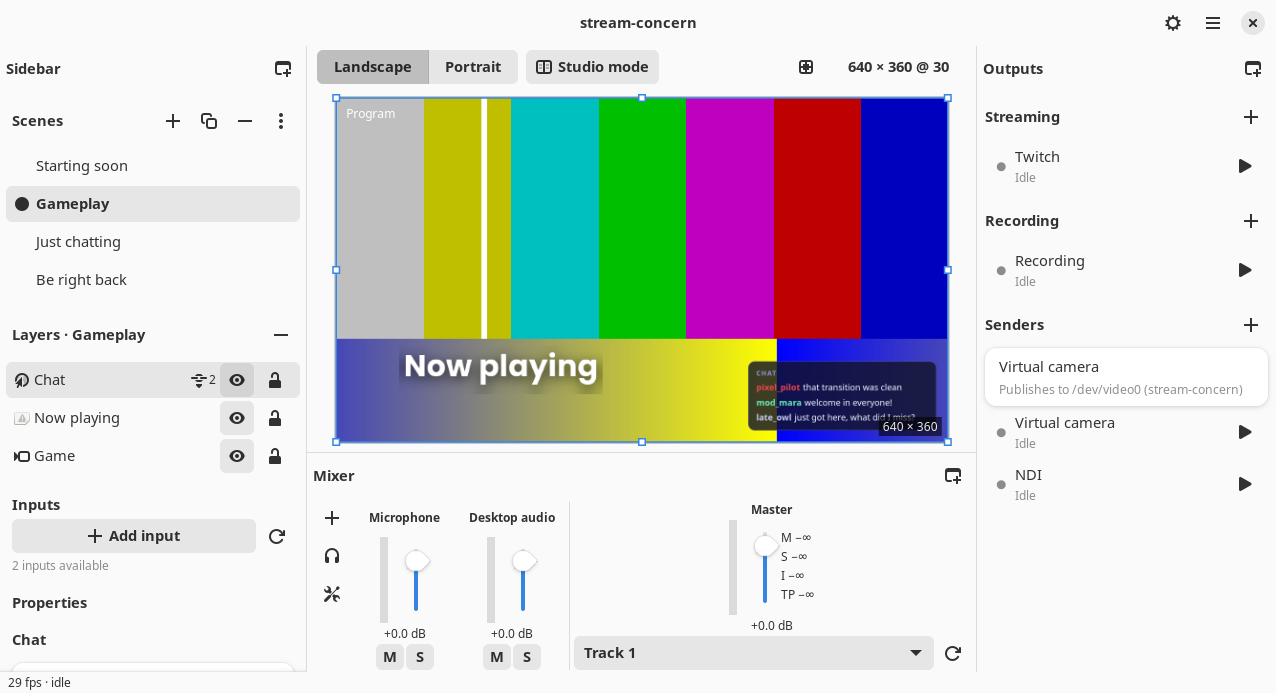This screenshot has height=693, width=1276.
Task: Click the Desktop audio volume slider handle
Action: (x=524, y=561)
